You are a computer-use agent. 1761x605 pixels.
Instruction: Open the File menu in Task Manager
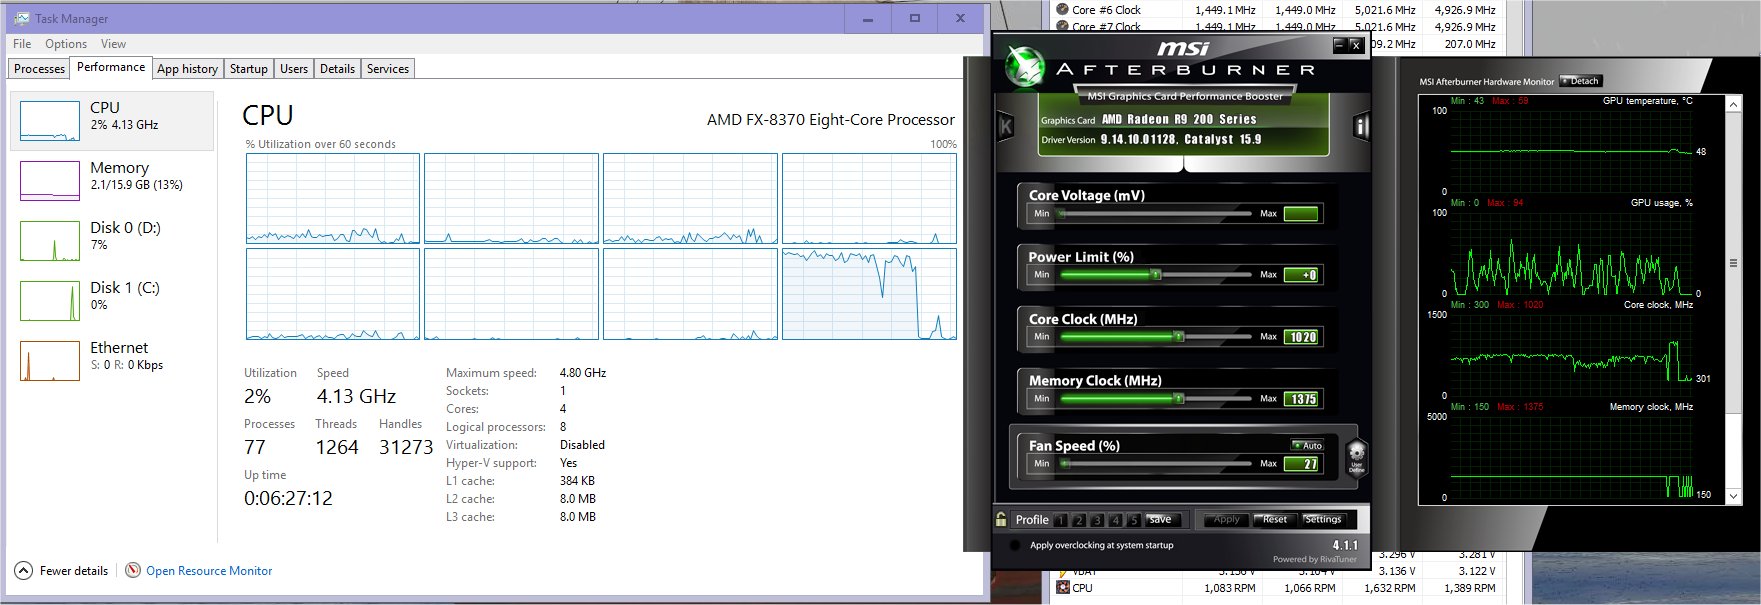coord(22,44)
